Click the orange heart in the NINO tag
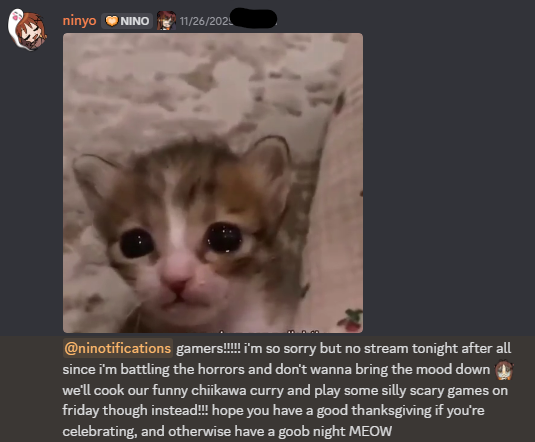535x442 pixels. pos(112,21)
